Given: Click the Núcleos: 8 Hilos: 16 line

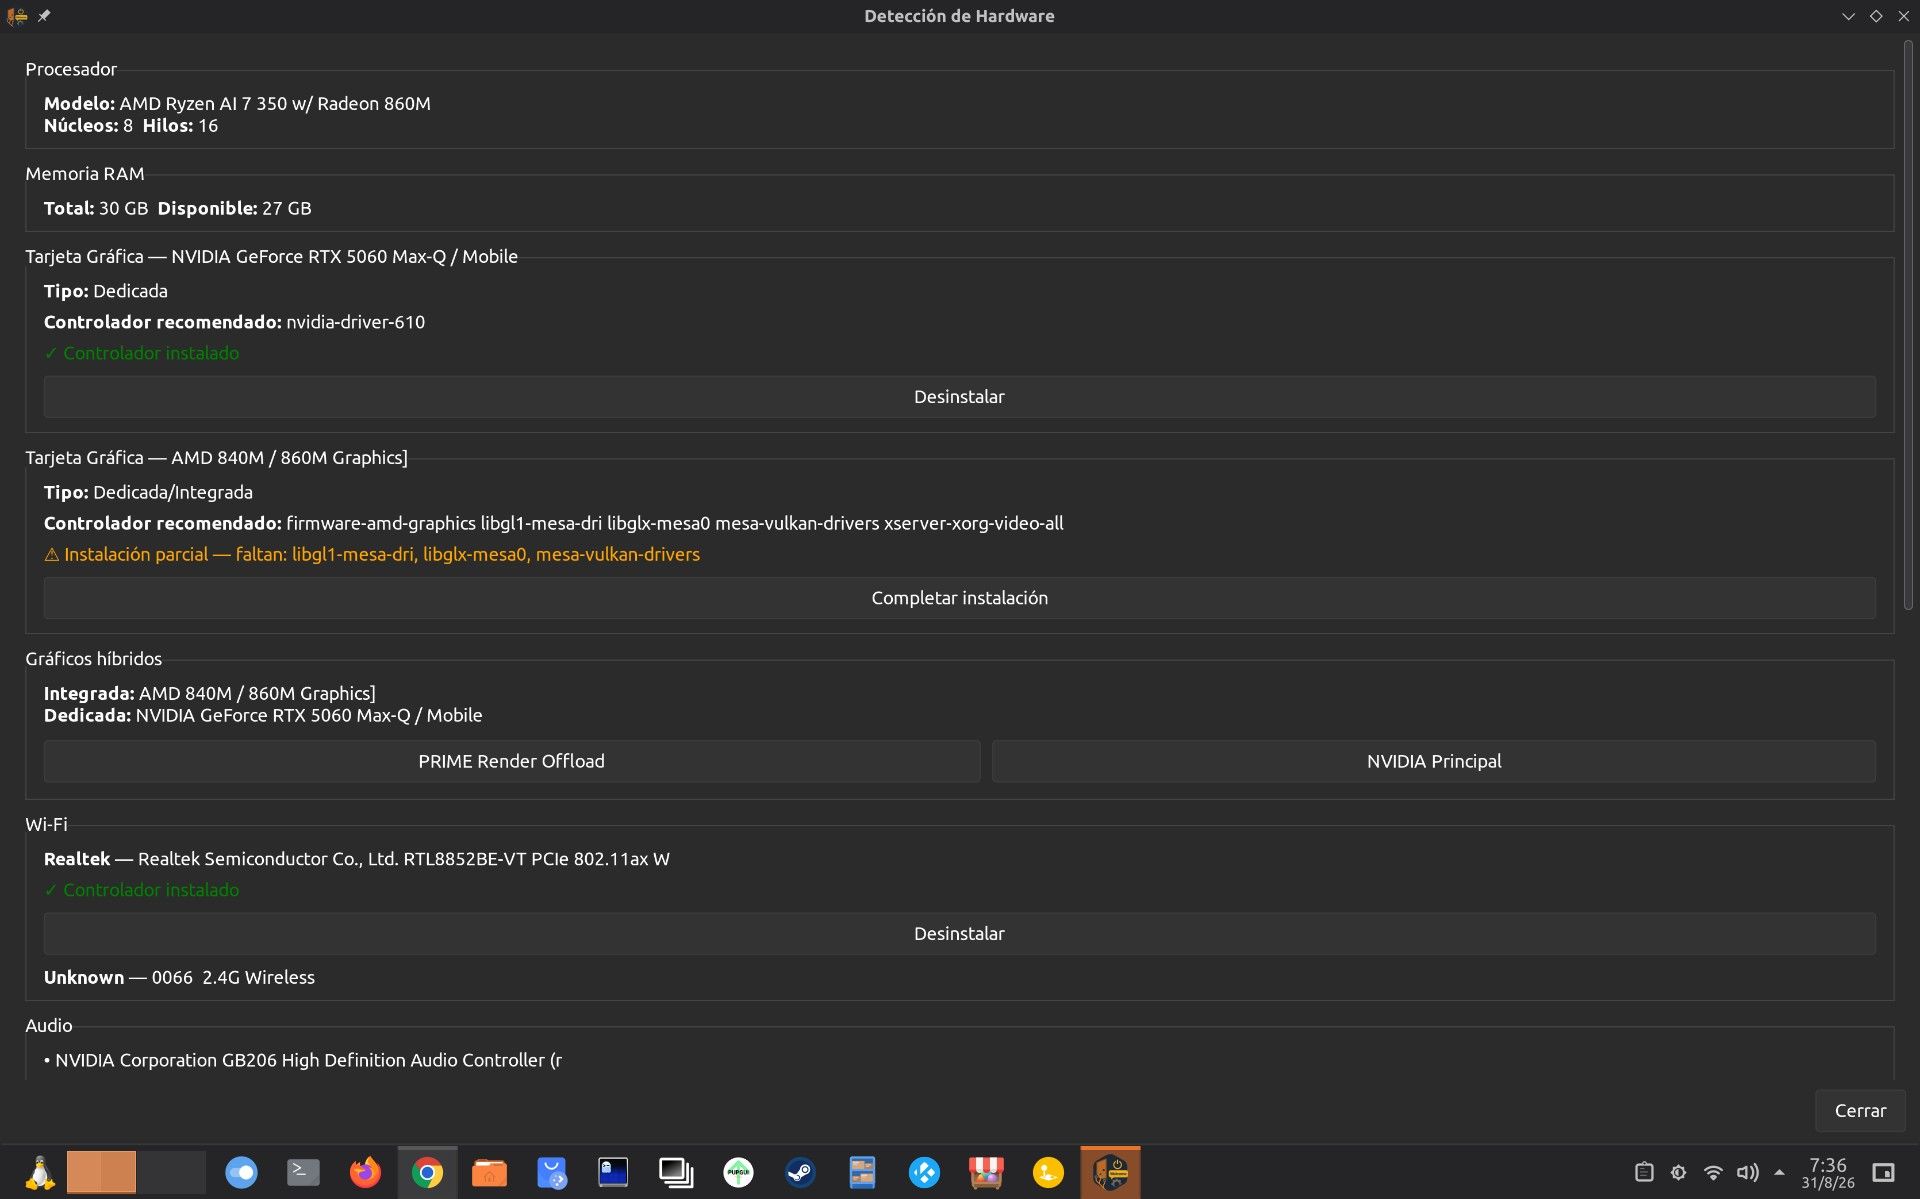Looking at the screenshot, I should click(131, 126).
